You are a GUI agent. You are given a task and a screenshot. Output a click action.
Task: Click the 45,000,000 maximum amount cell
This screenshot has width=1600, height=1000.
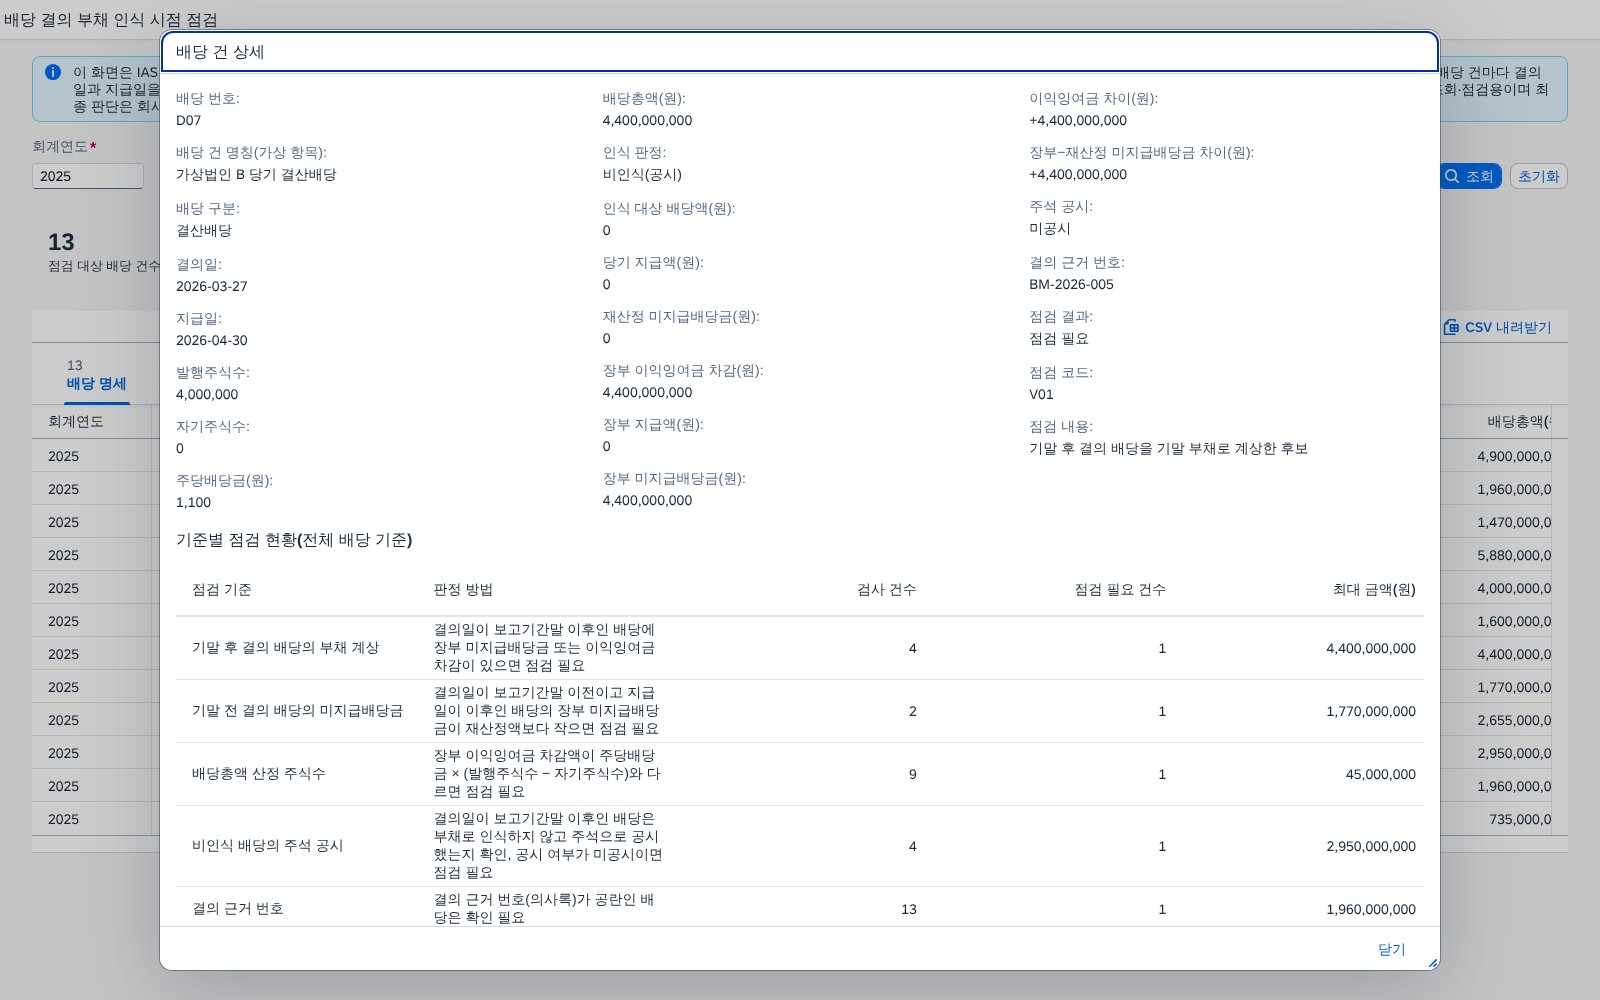point(1380,774)
